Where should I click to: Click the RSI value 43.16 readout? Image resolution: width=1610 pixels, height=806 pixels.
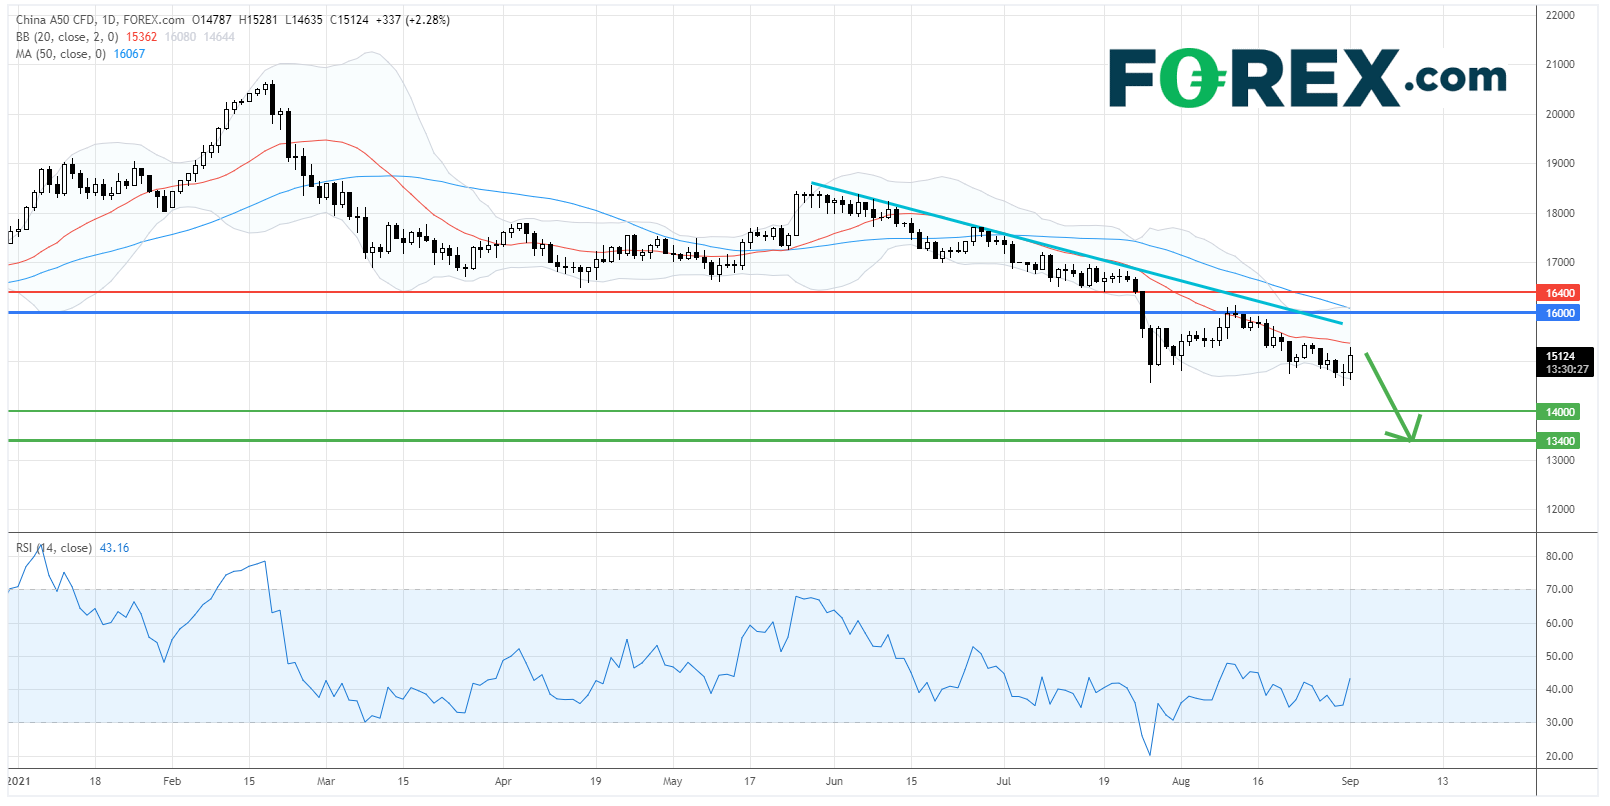tap(114, 548)
